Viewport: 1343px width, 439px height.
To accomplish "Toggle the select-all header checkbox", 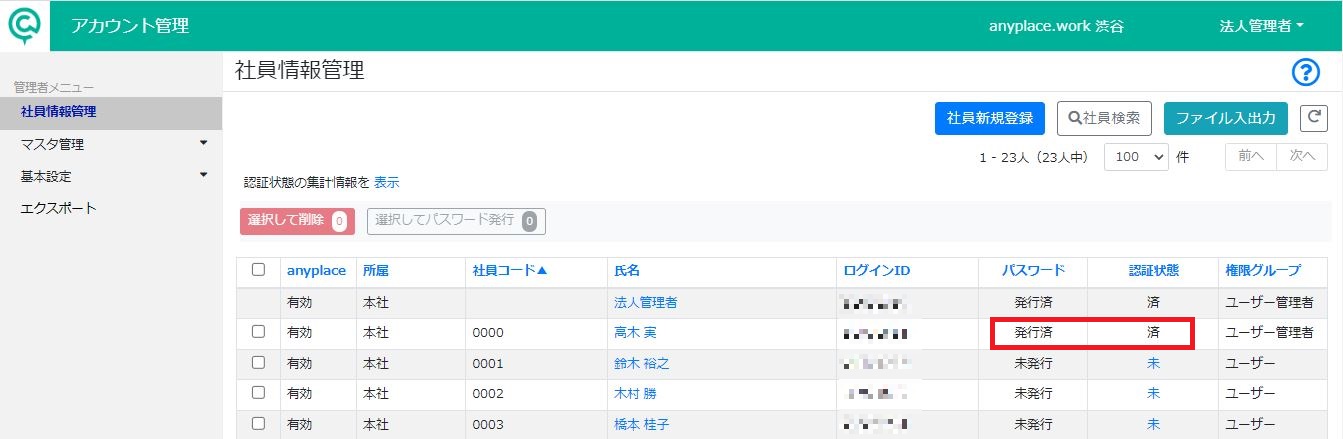I will tap(259, 270).
